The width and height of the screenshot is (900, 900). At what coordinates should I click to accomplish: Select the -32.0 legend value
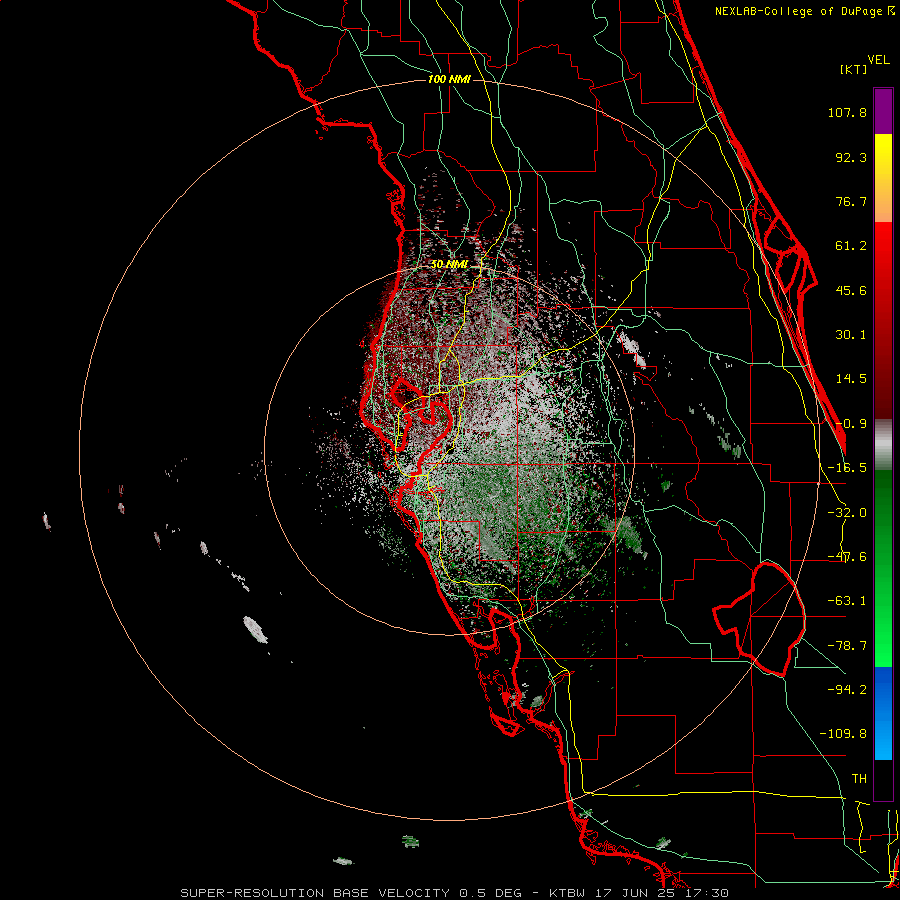pos(847,513)
